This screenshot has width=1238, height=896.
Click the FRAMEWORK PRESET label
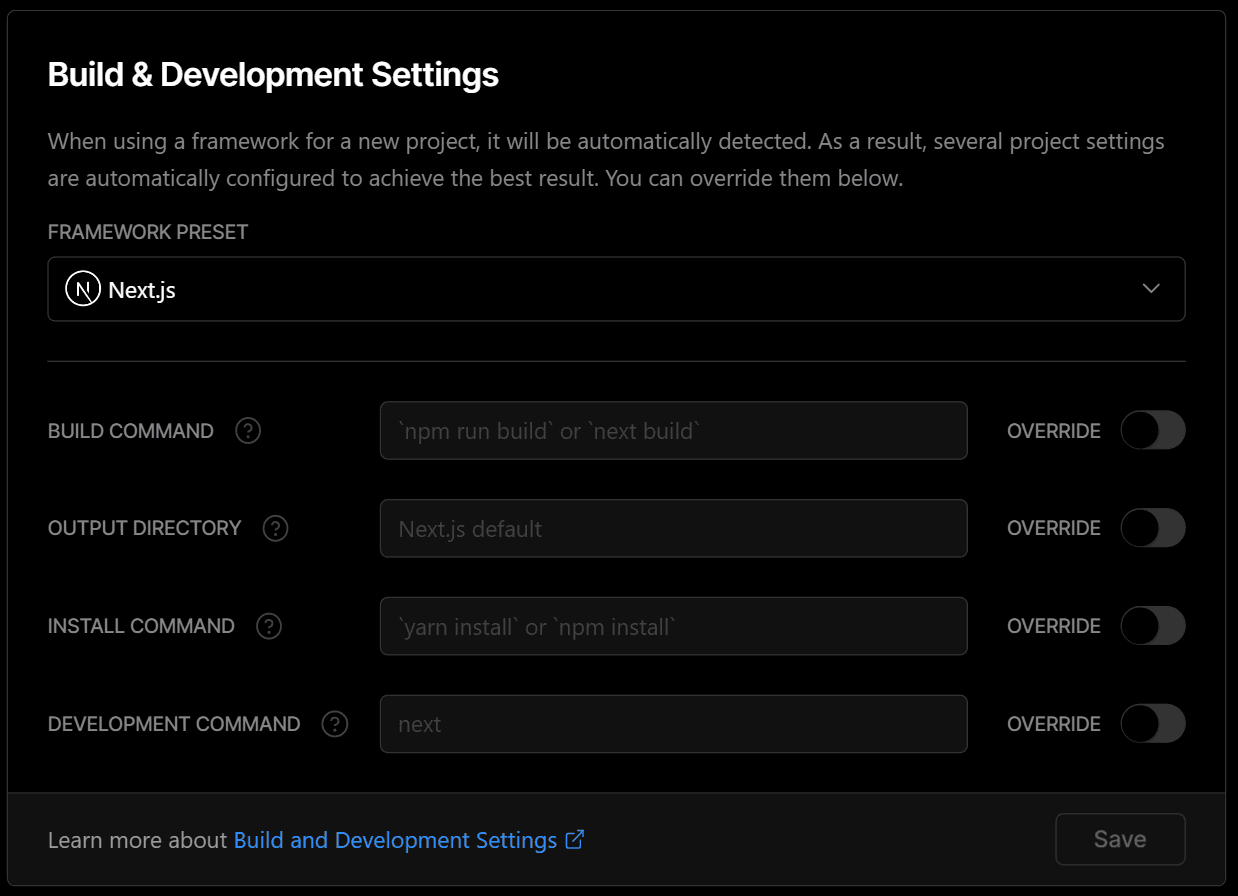pyautogui.click(x=148, y=232)
